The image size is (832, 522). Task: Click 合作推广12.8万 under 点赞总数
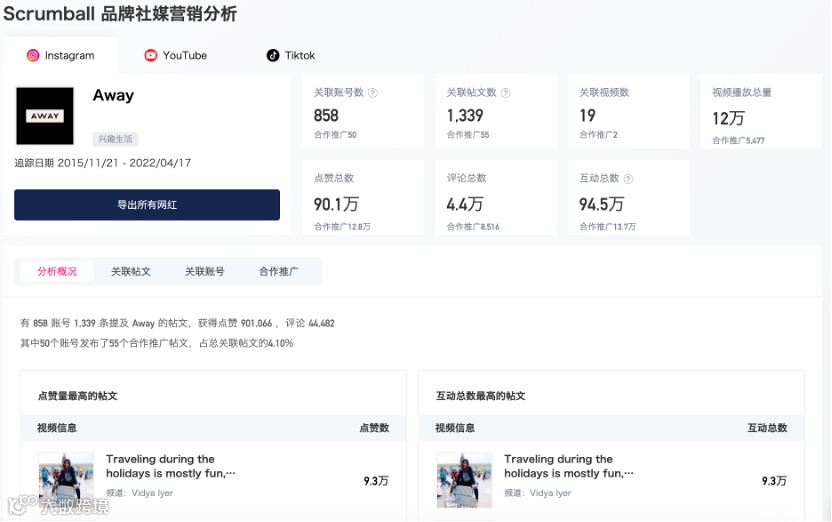(x=342, y=227)
